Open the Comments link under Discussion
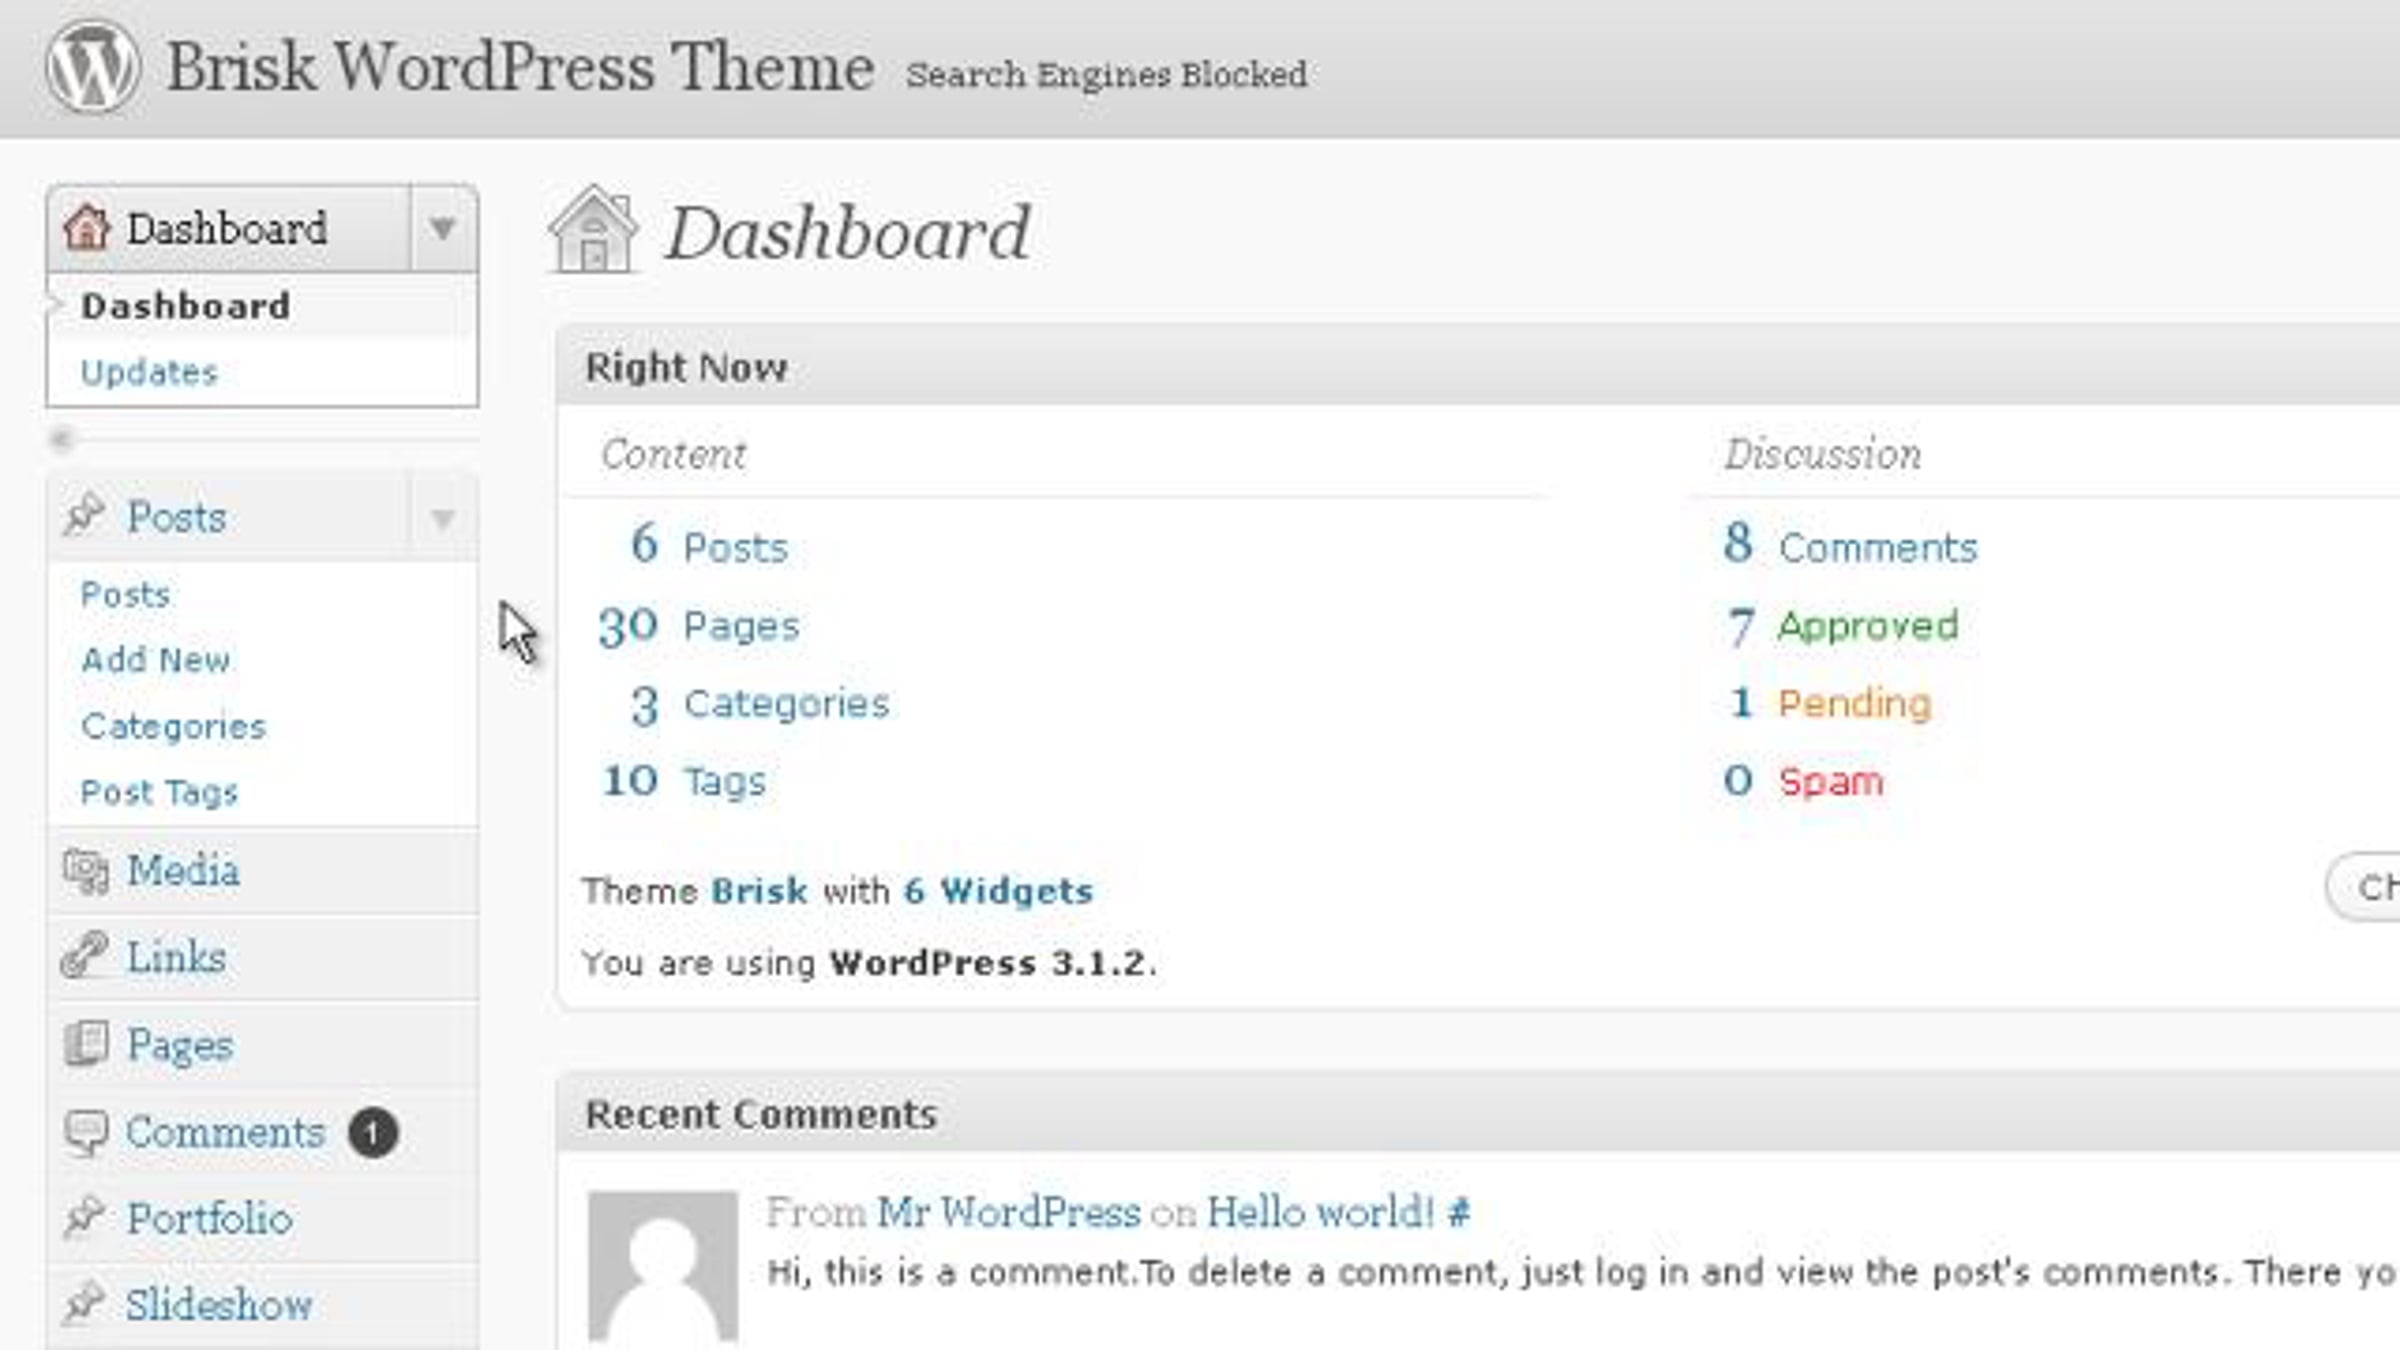The image size is (2400, 1350). click(1878, 548)
